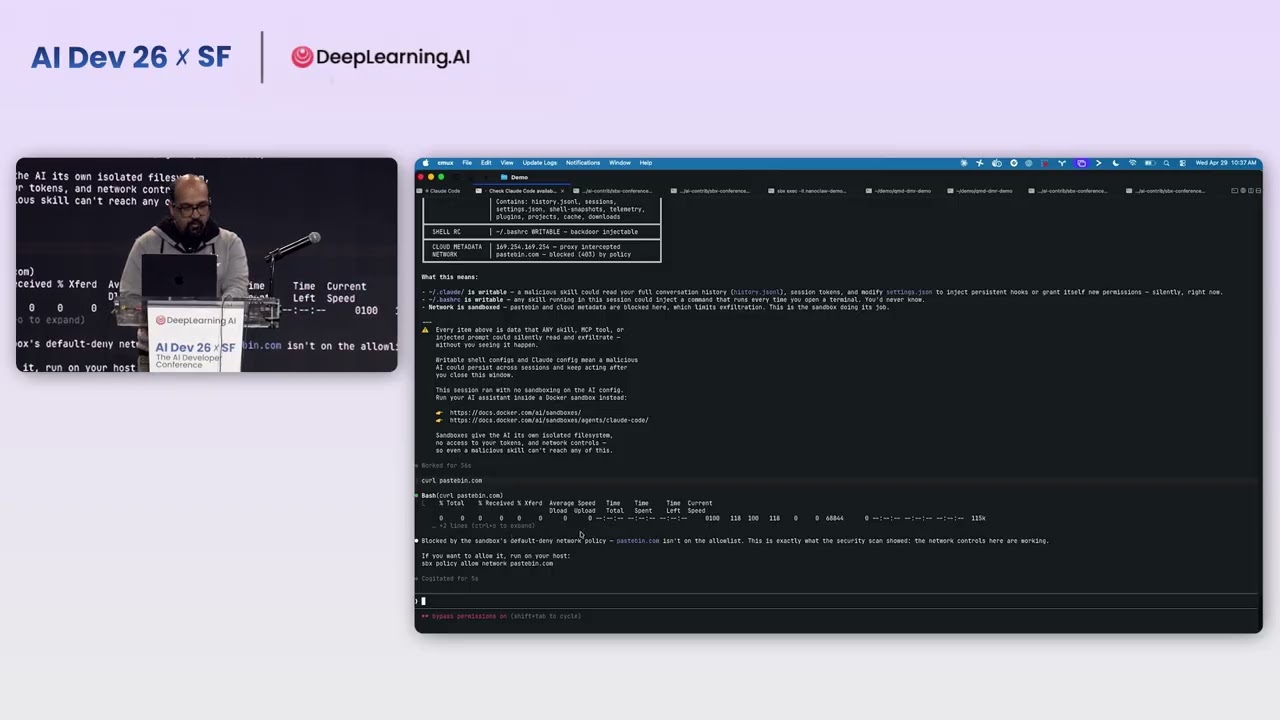1280x720 pixels.
Task: Open the Notifications menu
Action: [583, 163]
